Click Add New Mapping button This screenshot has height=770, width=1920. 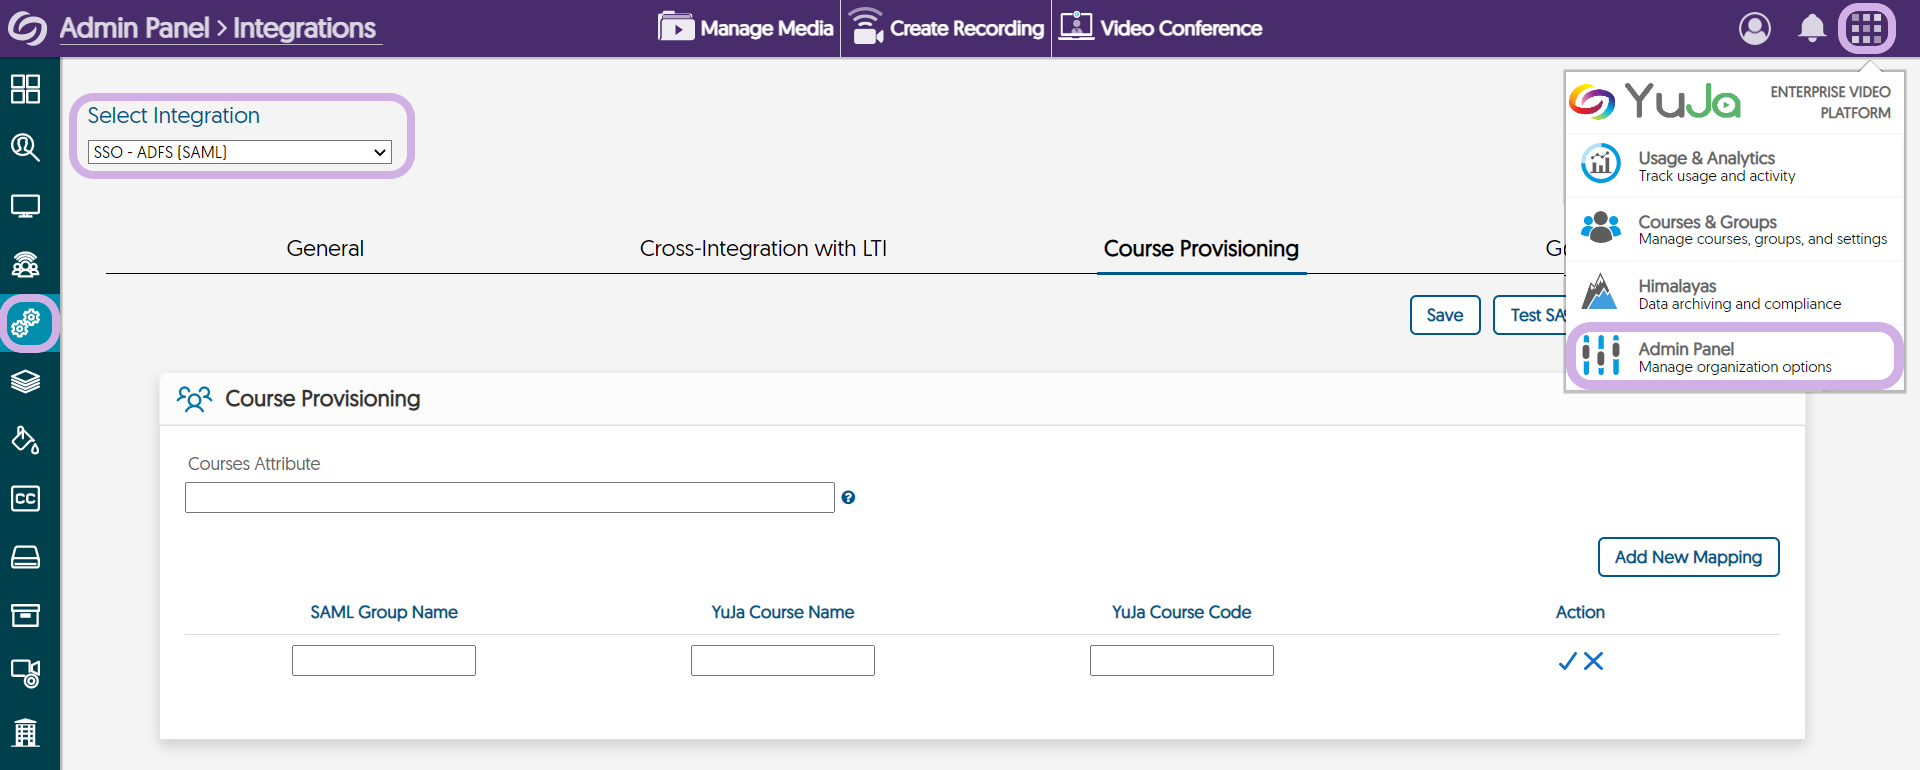[1688, 557]
